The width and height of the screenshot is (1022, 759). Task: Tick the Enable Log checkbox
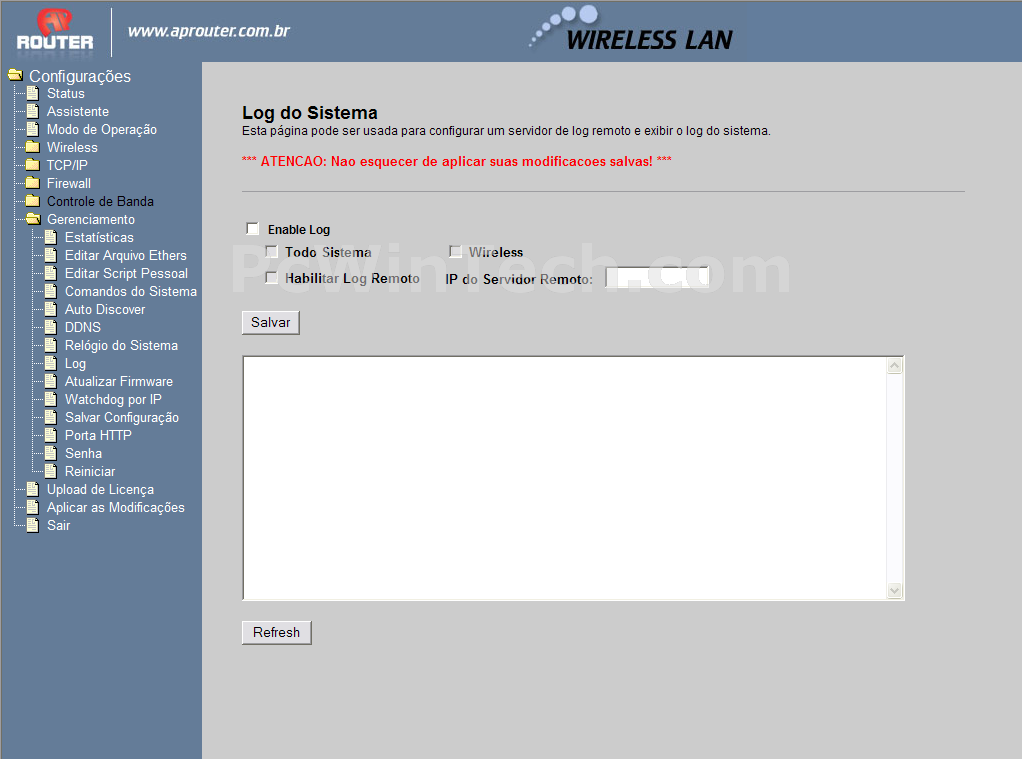(x=253, y=228)
